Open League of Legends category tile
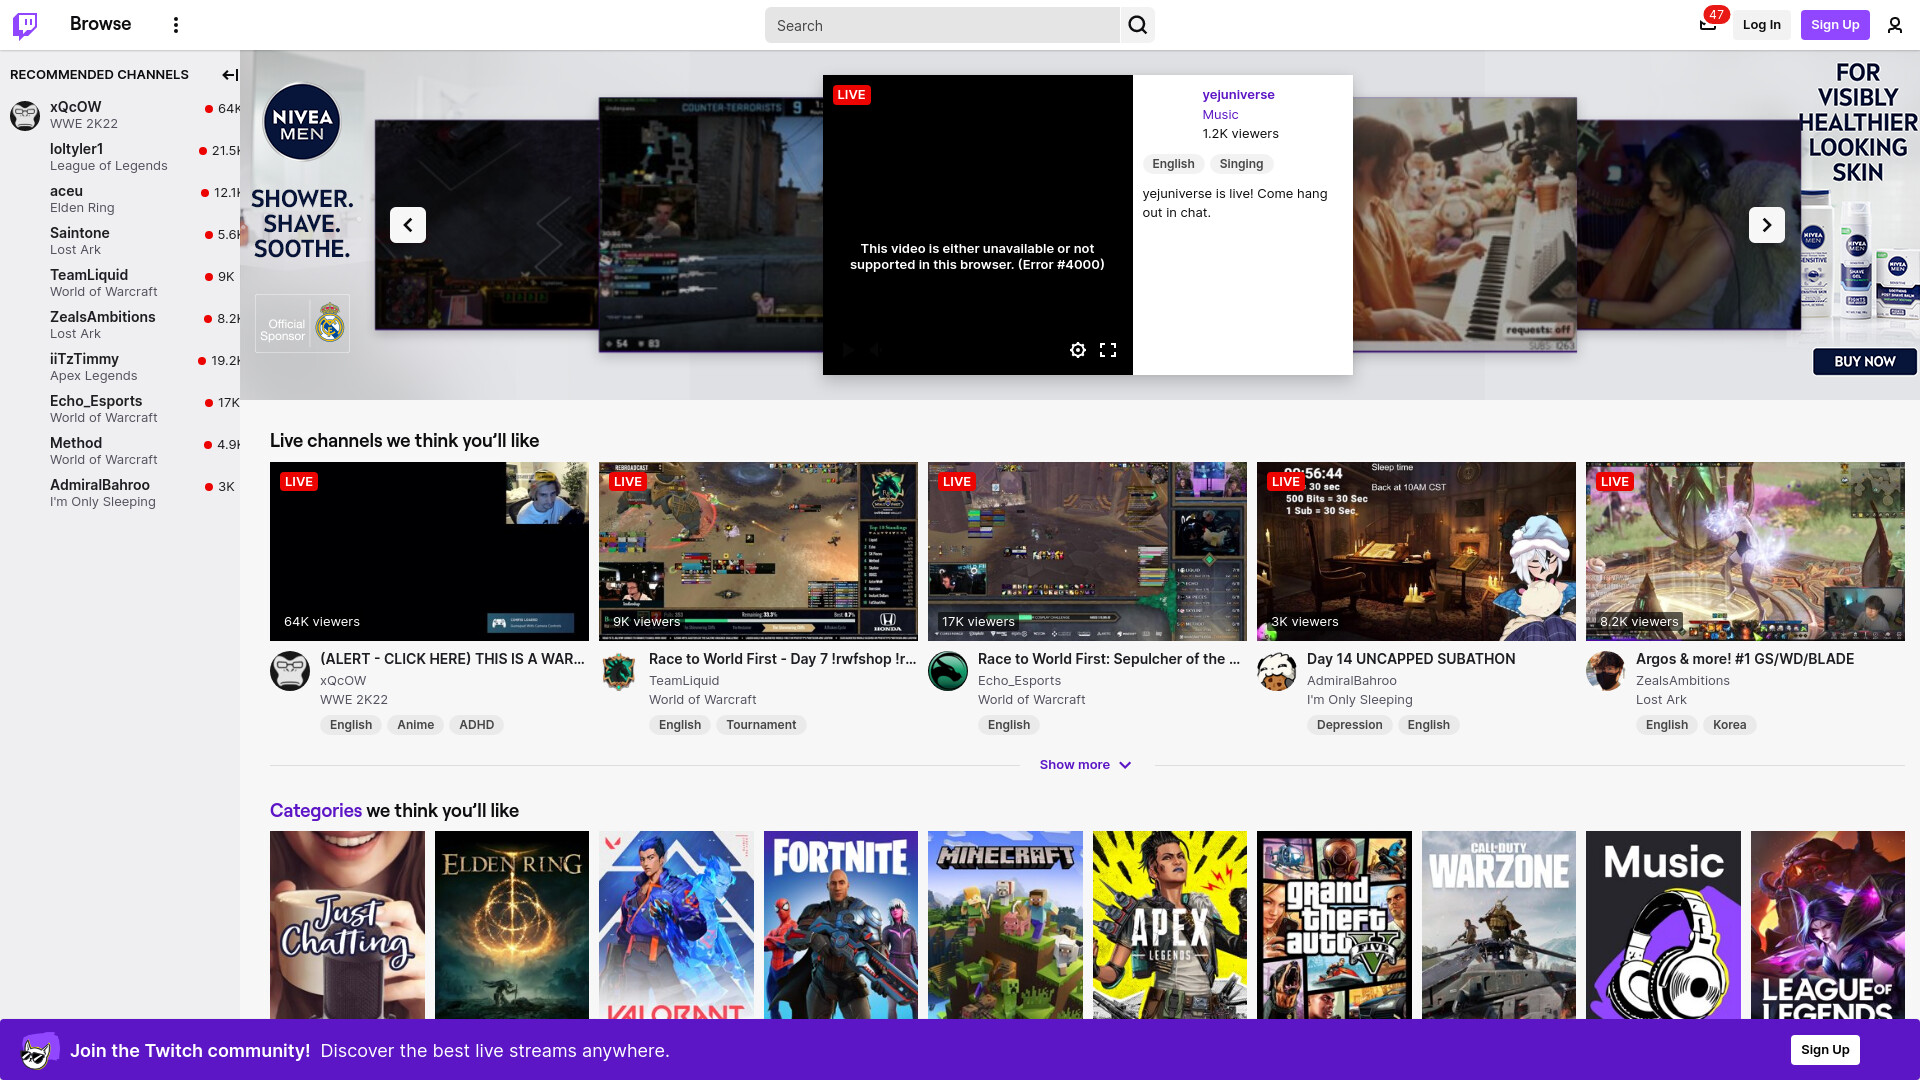 [x=1828, y=925]
